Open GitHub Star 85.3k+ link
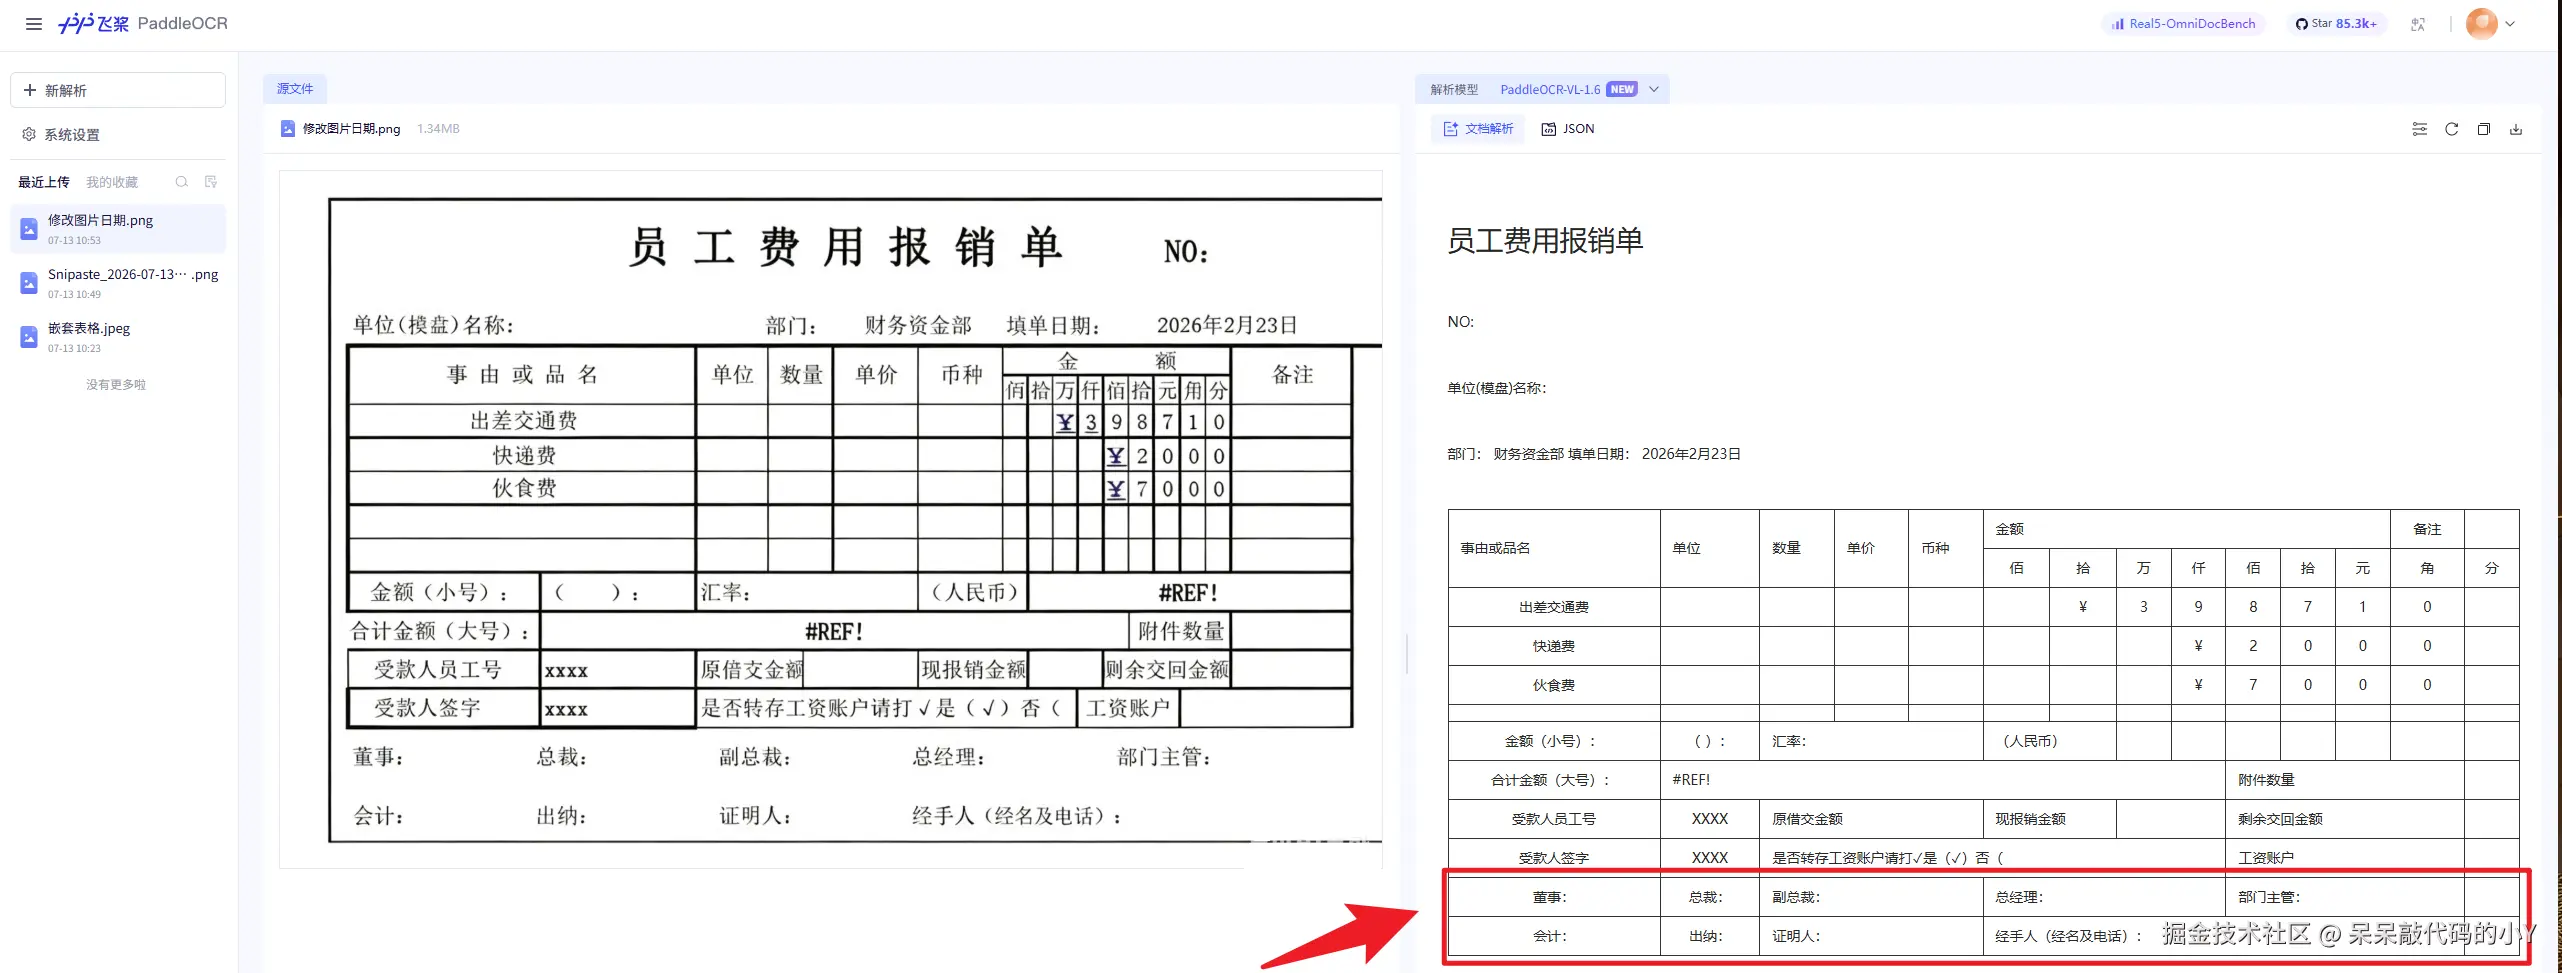The height and width of the screenshot is (973, 2562). [x=2336, y=24]
